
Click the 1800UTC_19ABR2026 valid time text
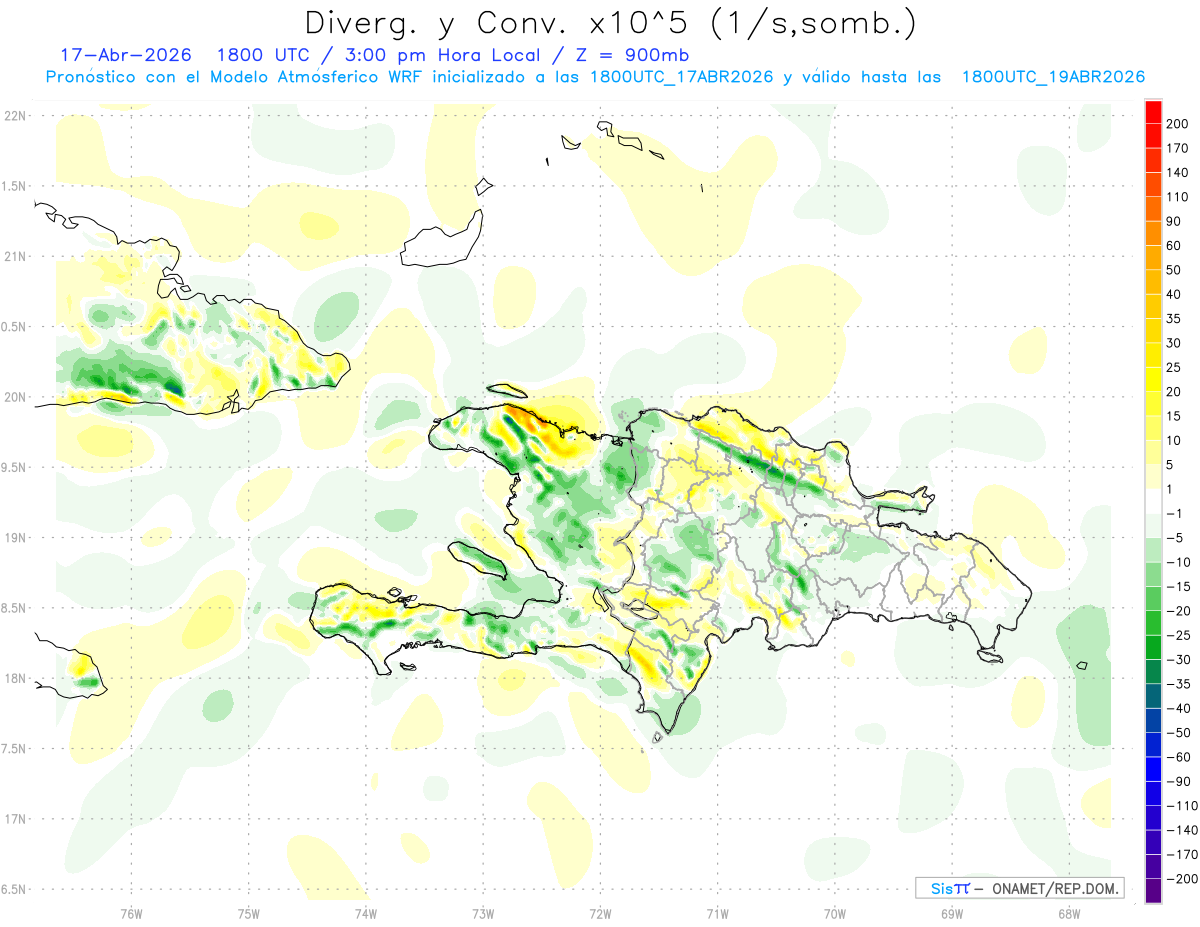pos(1053,77)
